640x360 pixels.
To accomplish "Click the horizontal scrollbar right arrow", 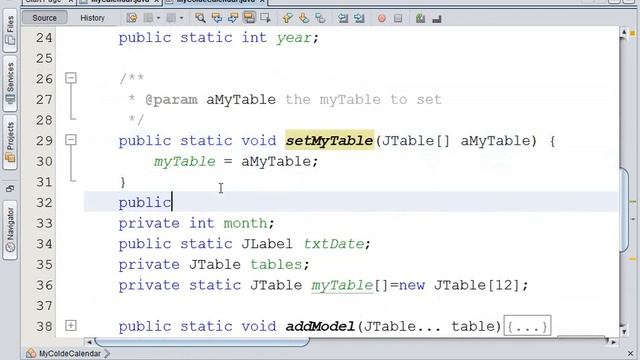I will tap(613, 342).
